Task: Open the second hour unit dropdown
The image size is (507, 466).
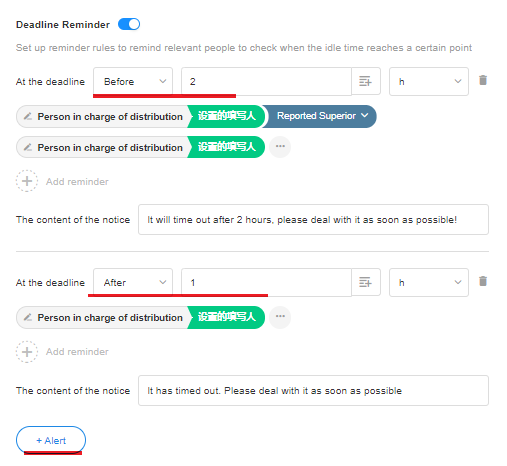Action: pos(429,282)
